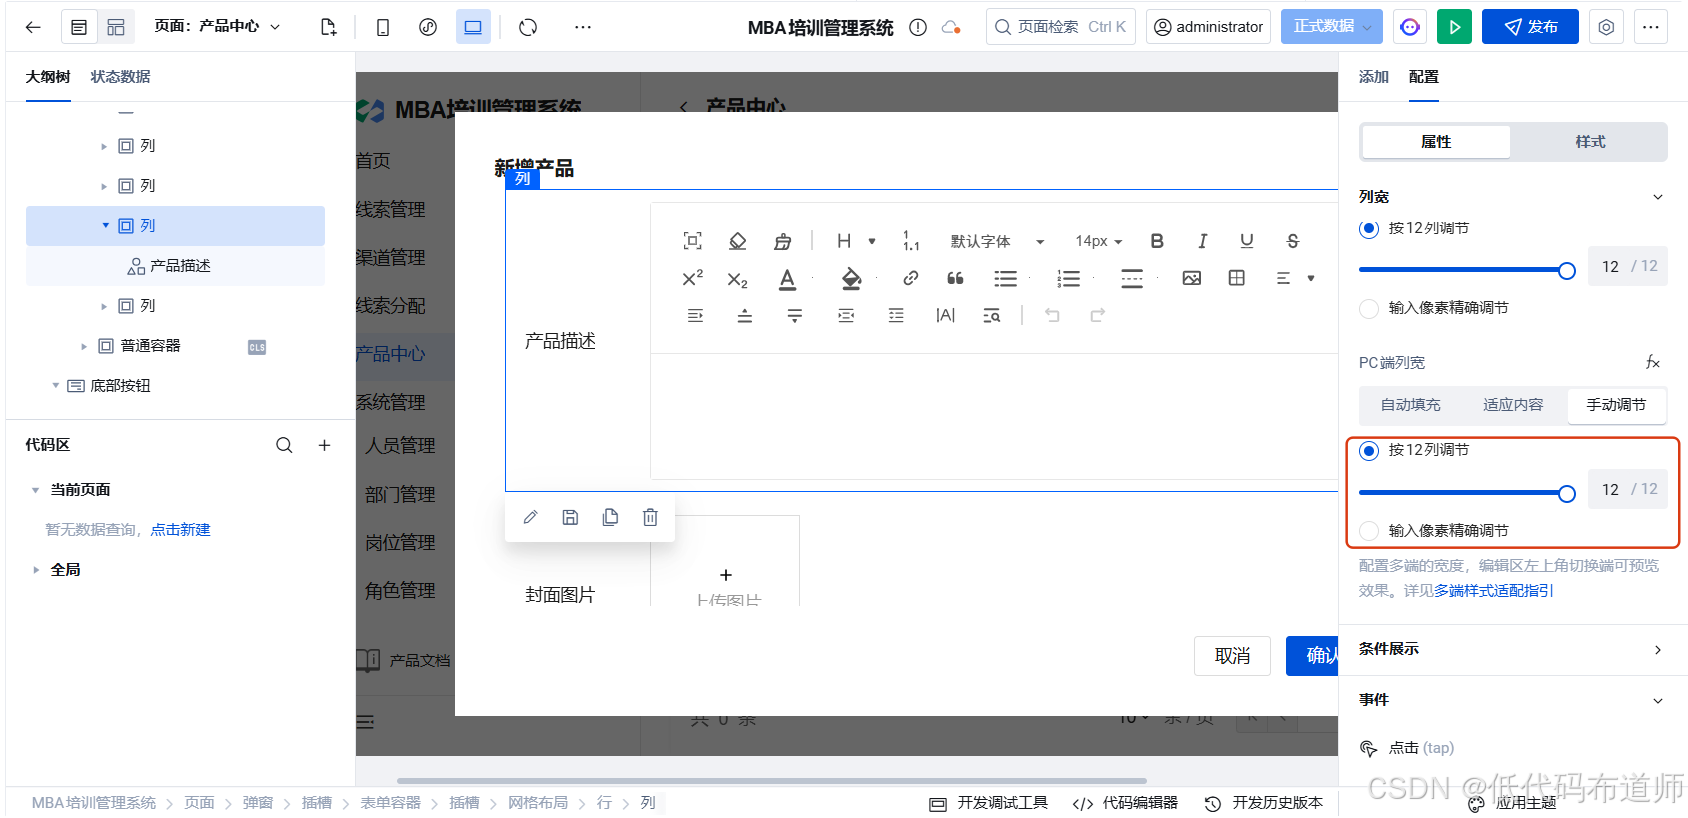The image size is (1688, 818).
Task: Click the undo icon in the editor toolbar
Action: pyautogui.click(x=1052, y=315)
